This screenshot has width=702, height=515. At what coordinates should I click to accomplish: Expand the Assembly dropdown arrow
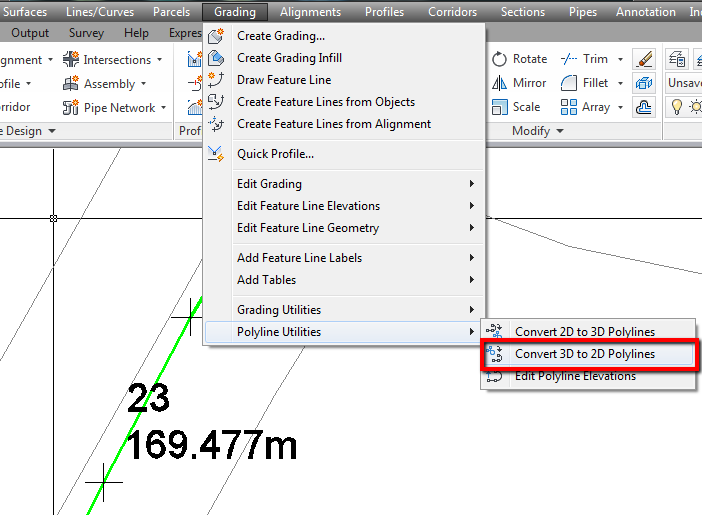(144, 84)
